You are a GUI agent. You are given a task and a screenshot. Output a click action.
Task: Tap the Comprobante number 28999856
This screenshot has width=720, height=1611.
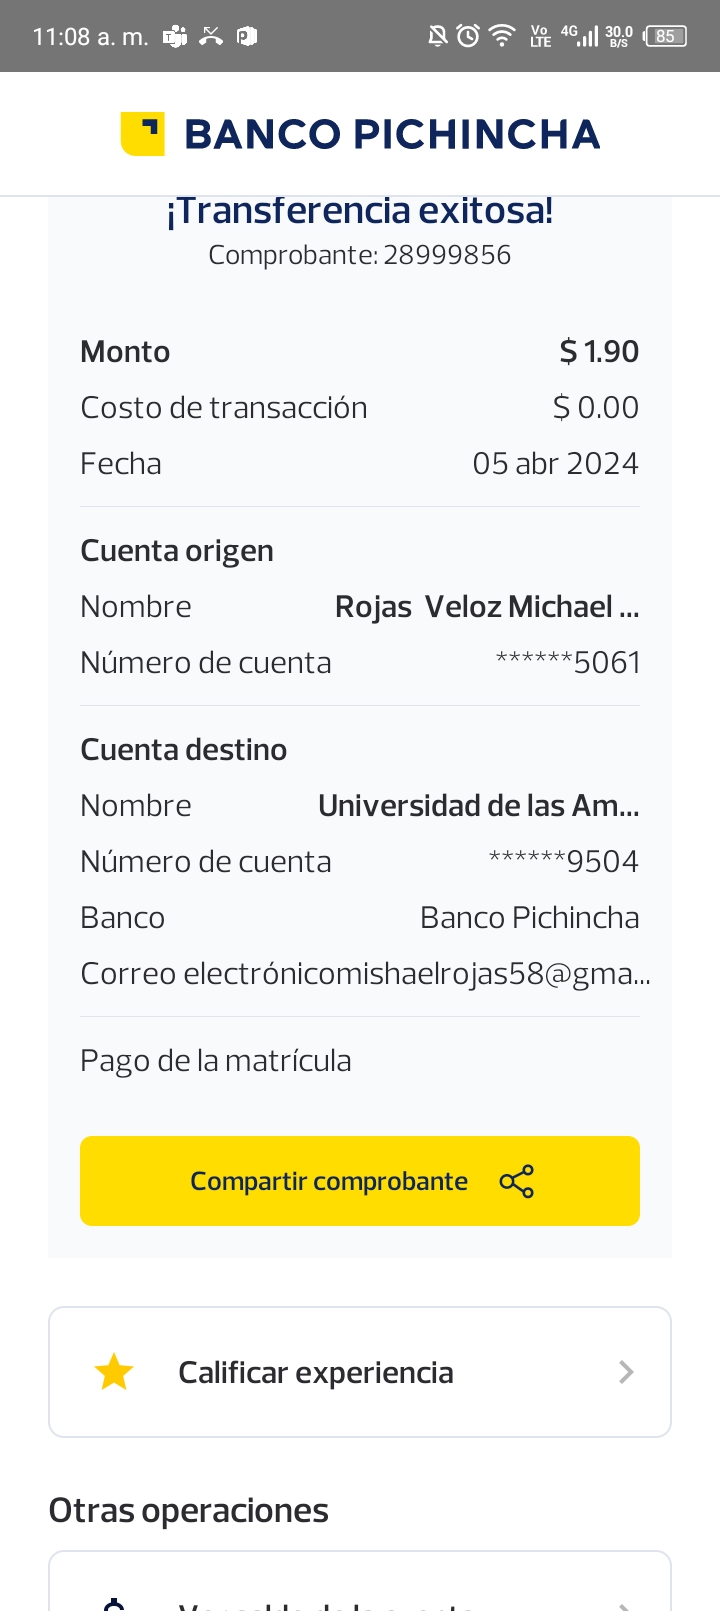446,255
